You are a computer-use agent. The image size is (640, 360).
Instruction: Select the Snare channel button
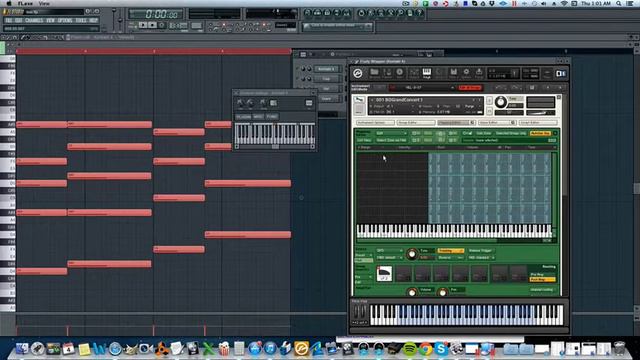pos(327,98)
